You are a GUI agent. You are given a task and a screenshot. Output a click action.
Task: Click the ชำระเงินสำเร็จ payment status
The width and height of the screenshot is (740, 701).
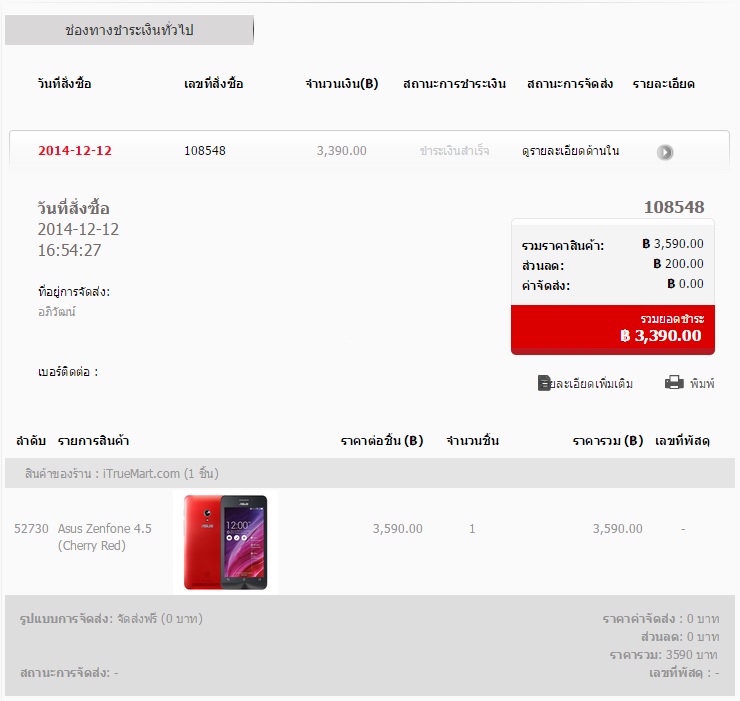click(x=454, y=151)
